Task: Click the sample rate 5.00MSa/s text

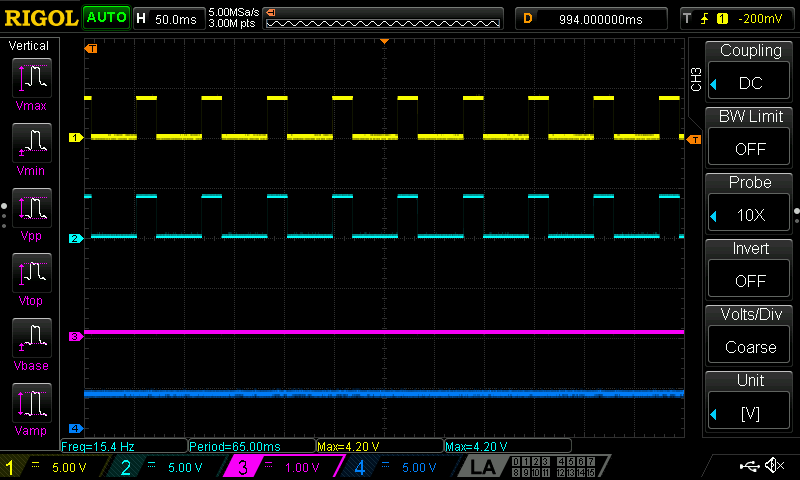Action: (x=234, y=12)
